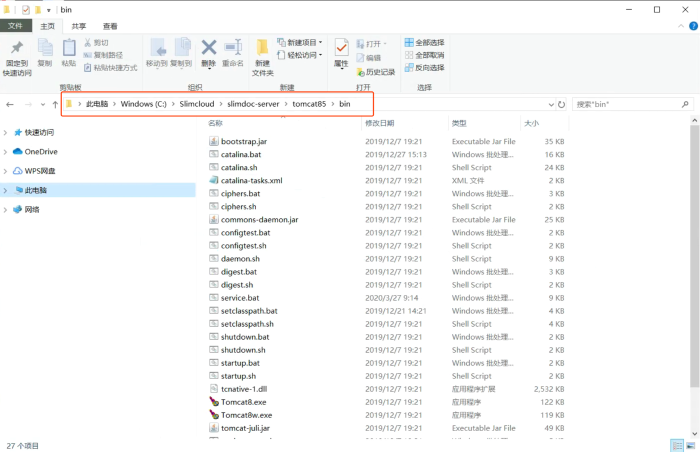Screen dimensions: 700x452
Task: Click the red Delete X icon
Action: coord(208,47)
